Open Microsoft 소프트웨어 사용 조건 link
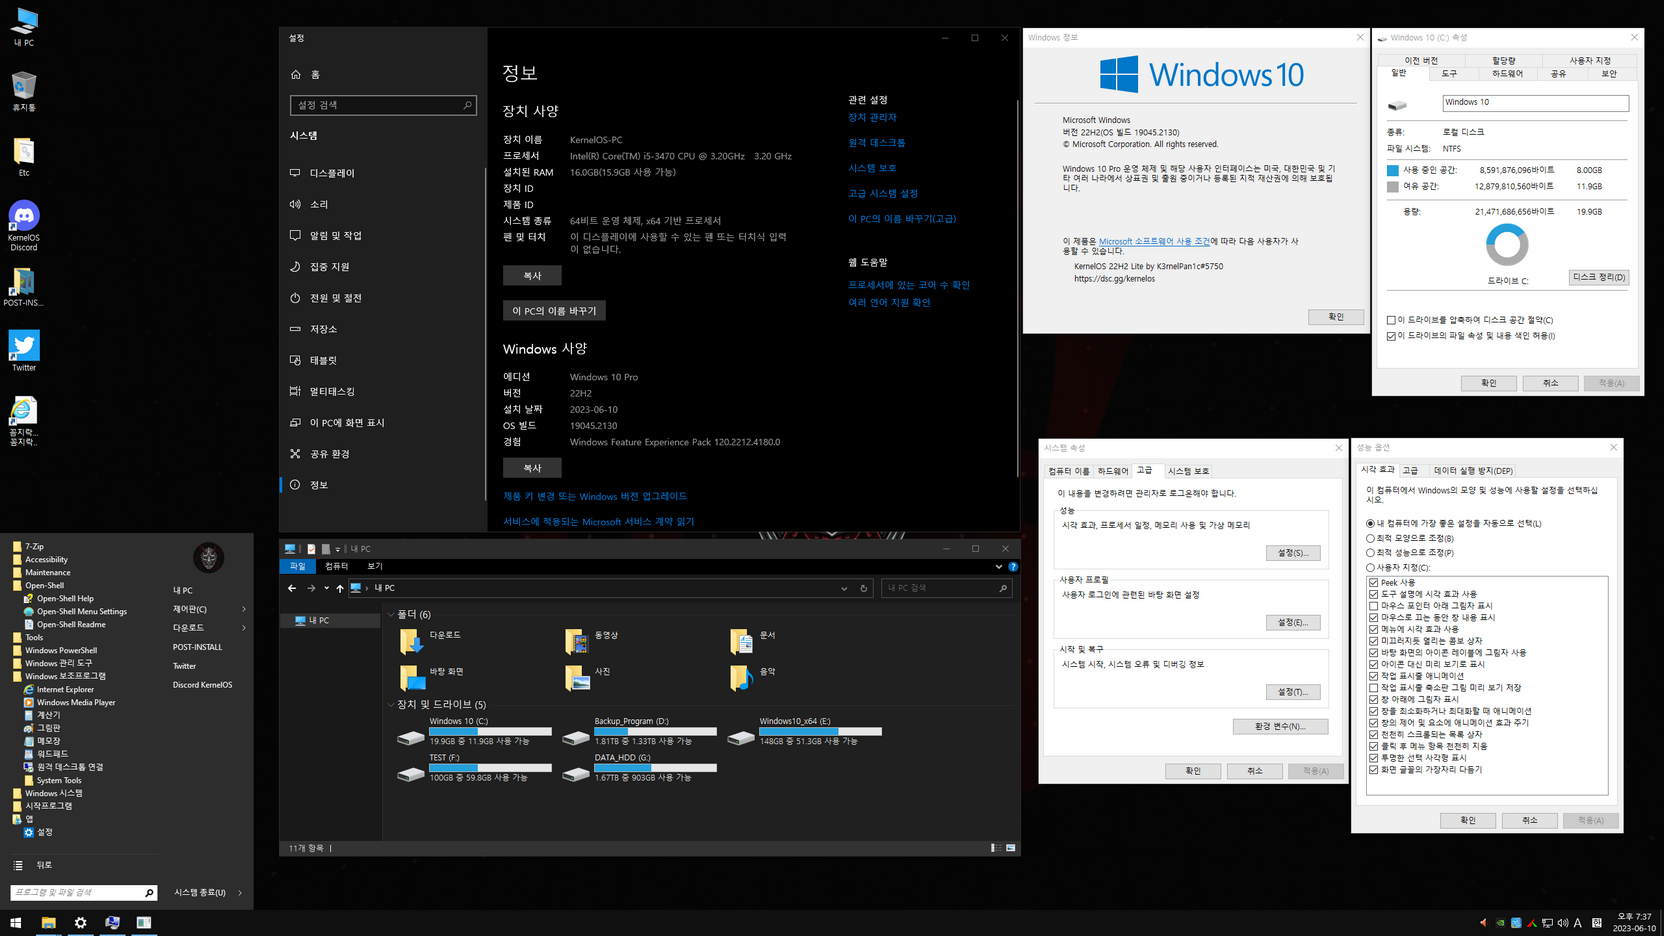Viewport: 1664px width, 936px height. [x=1154, y=241]
